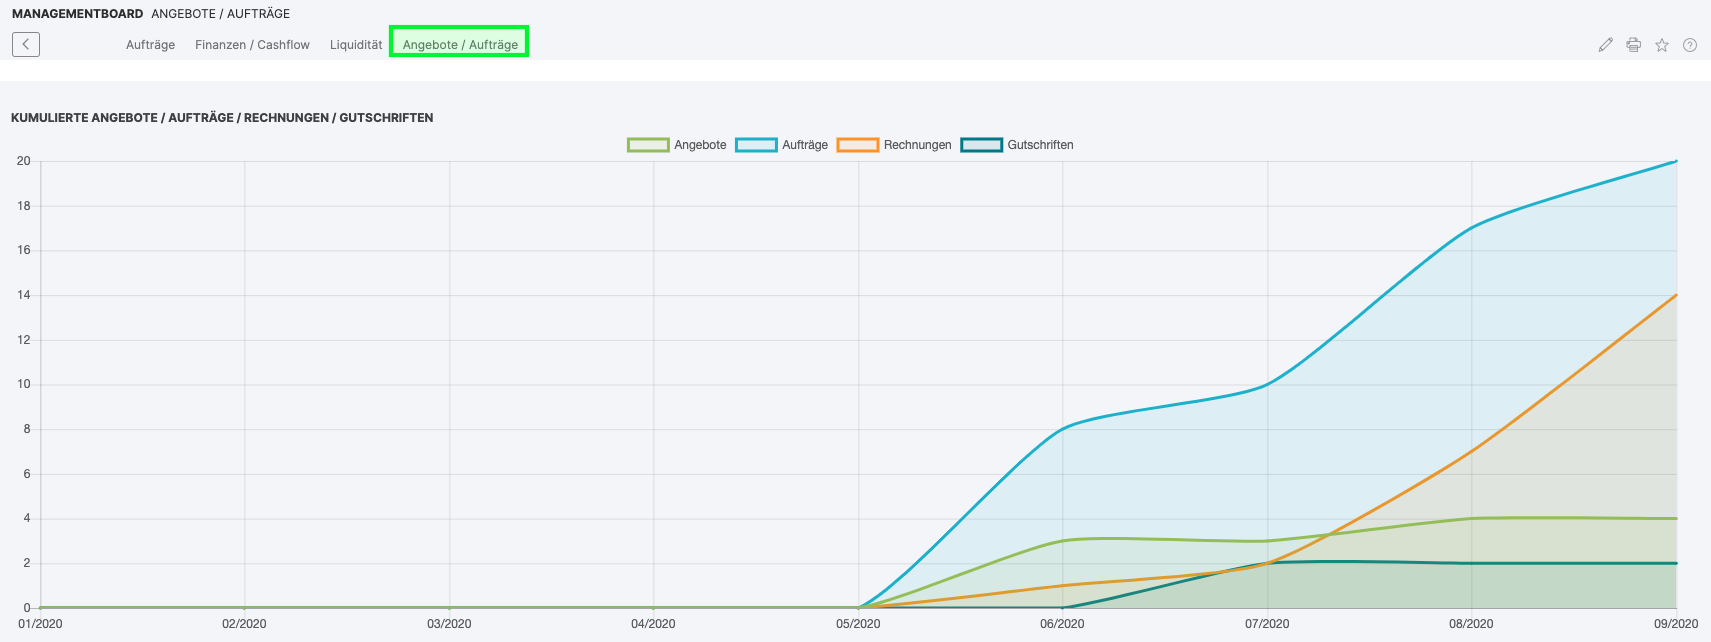1711x642 pixels.
Task: Switch to the Aufträge tab
Action: point(150,45)
